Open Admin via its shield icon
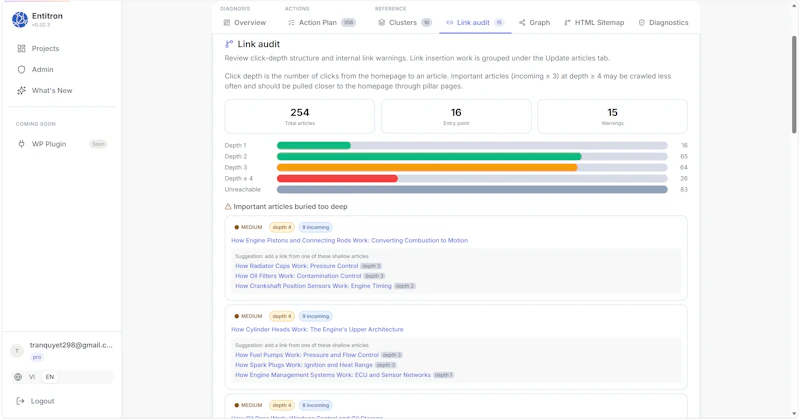The height and width of the screenshot is (420, 800). point(21,69)
